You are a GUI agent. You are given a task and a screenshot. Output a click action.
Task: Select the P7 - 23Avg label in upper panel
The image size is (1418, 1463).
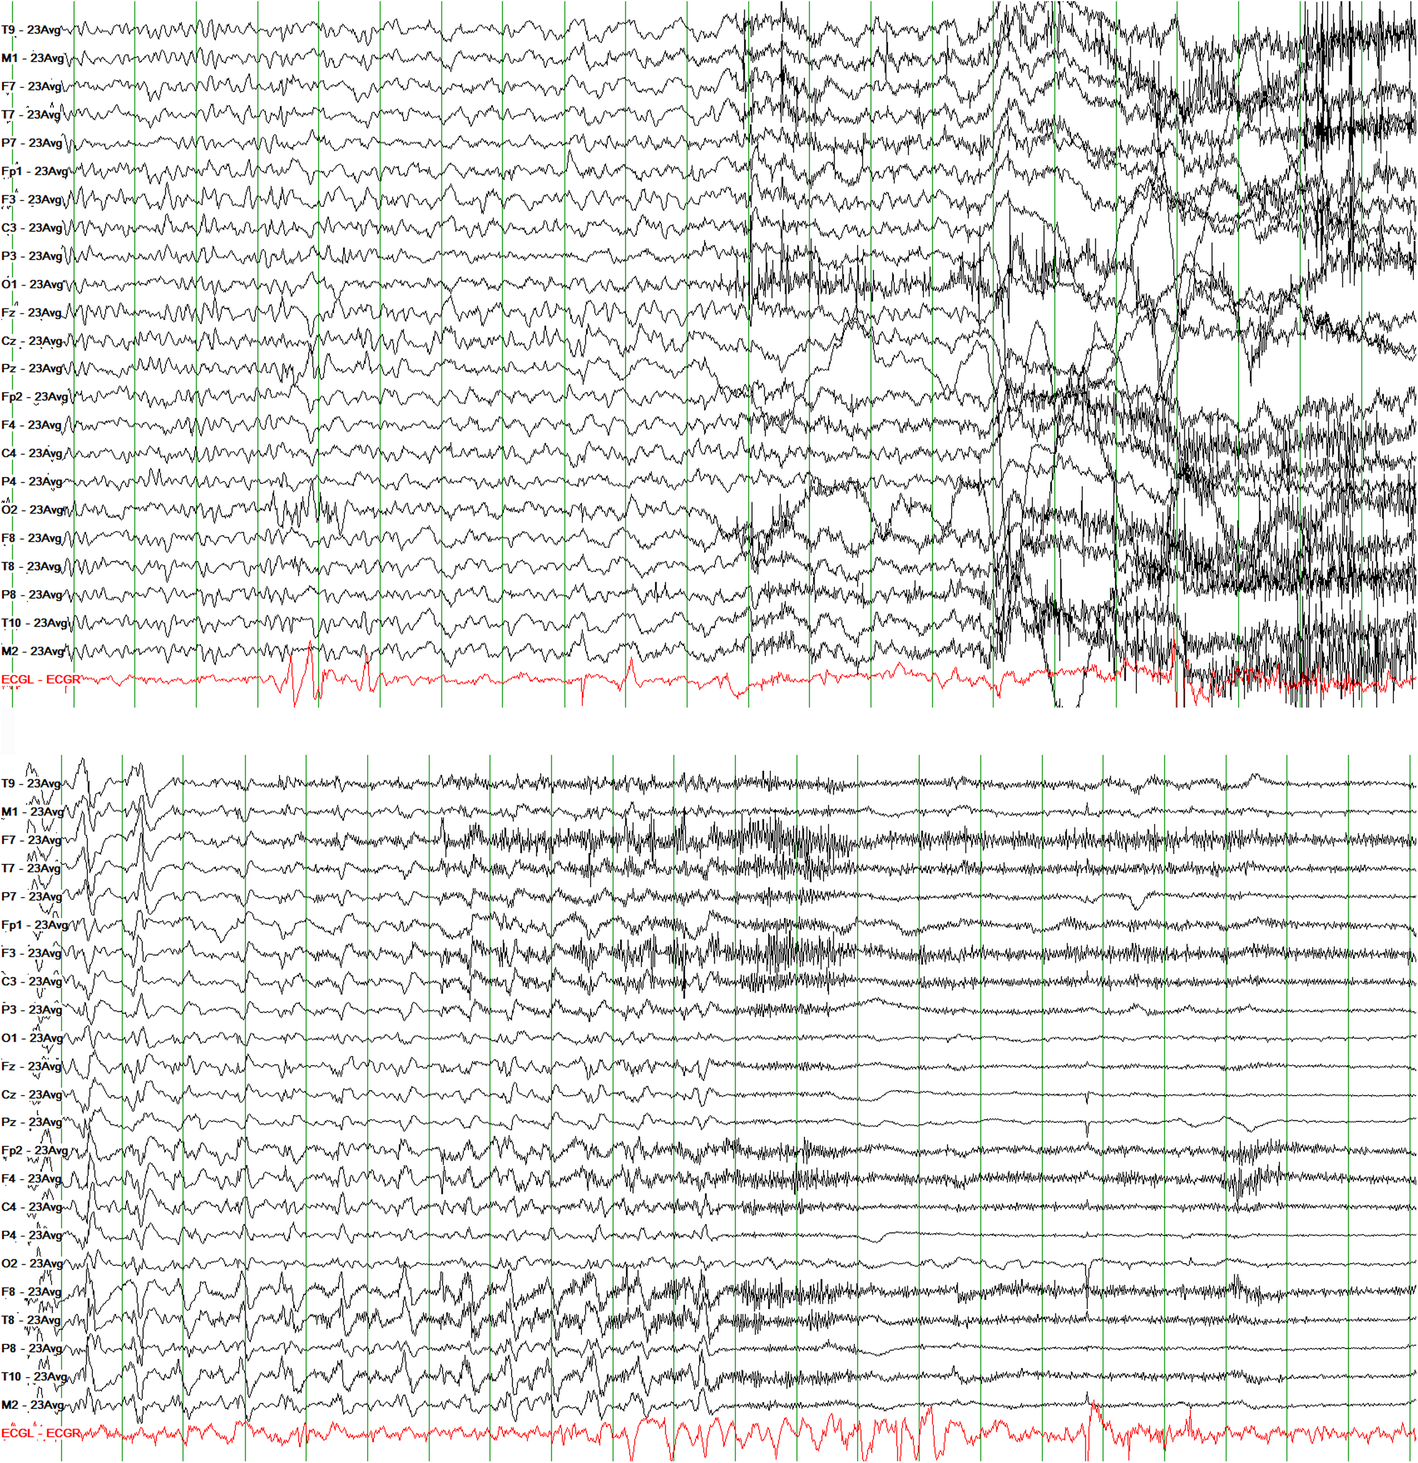[x=32, y=143]
